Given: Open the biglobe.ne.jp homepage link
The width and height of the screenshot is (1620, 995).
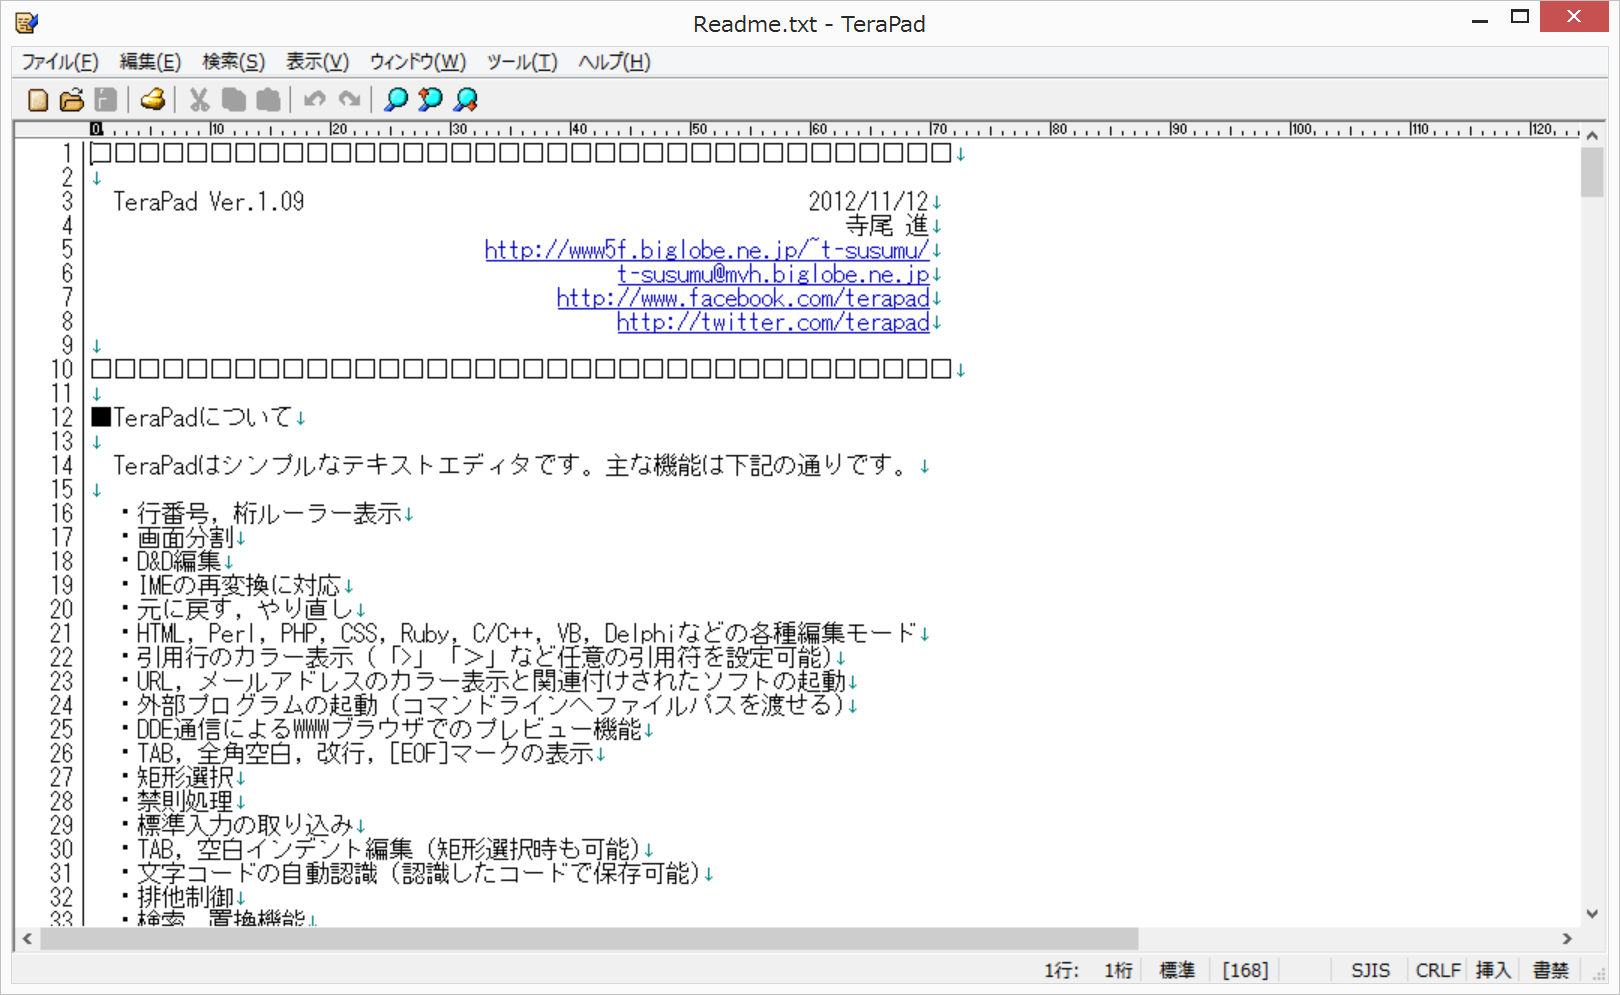Looking at the screenshot, I should pyautogui.click(x=707, y=250).
